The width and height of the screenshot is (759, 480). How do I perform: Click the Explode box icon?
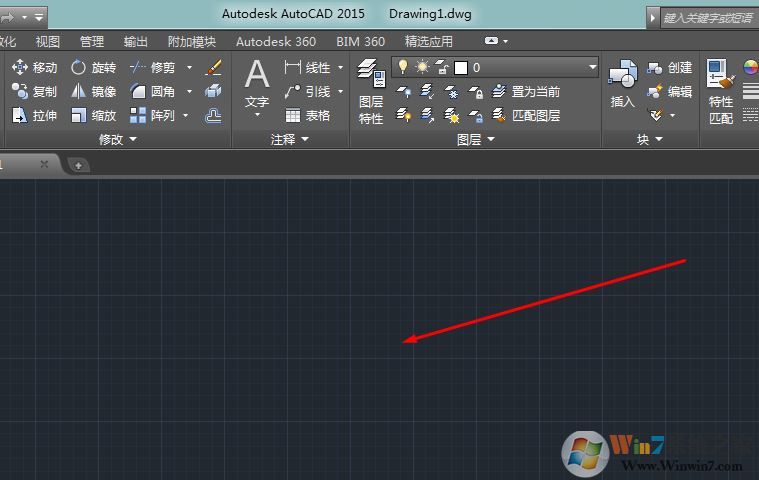click(x=213, y=91)
